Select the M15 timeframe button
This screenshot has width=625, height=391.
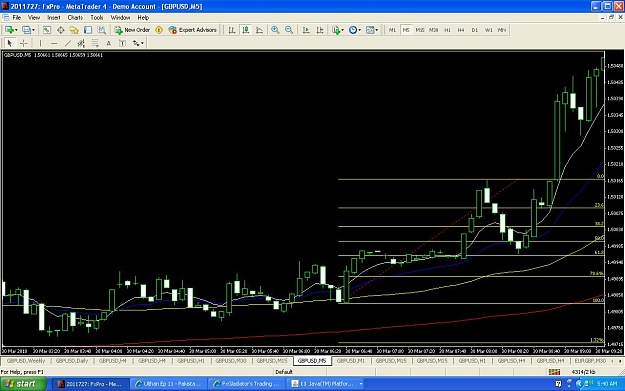pos(420,30)
